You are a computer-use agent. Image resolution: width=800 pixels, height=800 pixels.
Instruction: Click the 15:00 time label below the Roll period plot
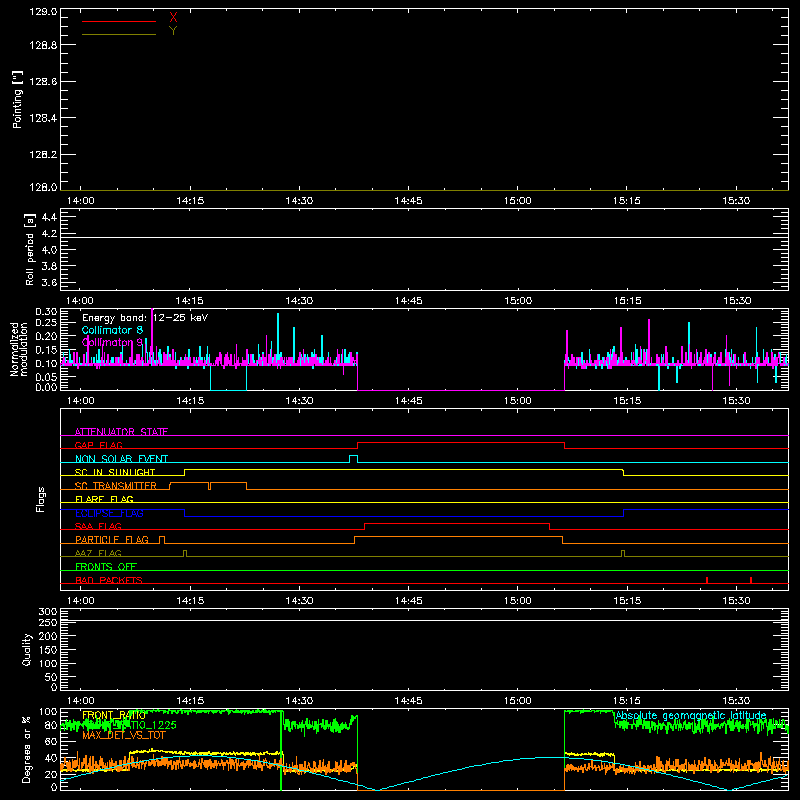(x=518, y=301)
